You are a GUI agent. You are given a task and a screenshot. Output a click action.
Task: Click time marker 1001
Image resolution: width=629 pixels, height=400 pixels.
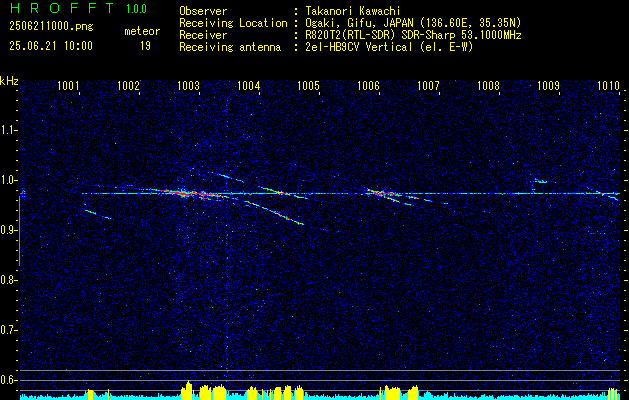click(x=68, y=85)
